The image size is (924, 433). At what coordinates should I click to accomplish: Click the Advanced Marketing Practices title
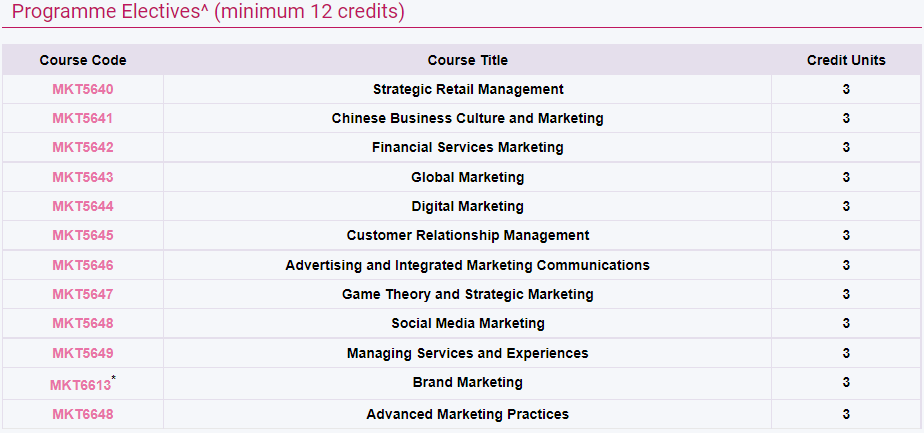[467, 414]
